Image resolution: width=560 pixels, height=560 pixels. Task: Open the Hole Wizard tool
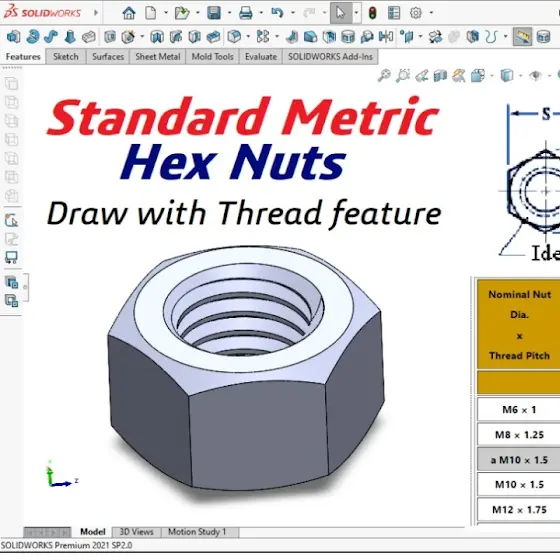pyautogui.click(x=128, y=36)
